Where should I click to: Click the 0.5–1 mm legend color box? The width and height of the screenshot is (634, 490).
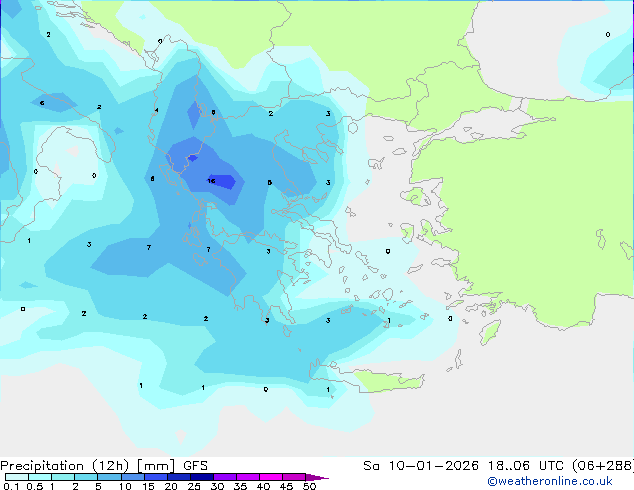(x=40, y=477)
